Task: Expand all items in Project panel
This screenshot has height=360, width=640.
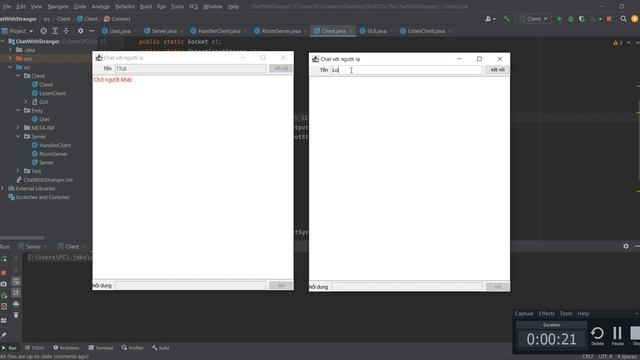Action: point(55,31)
